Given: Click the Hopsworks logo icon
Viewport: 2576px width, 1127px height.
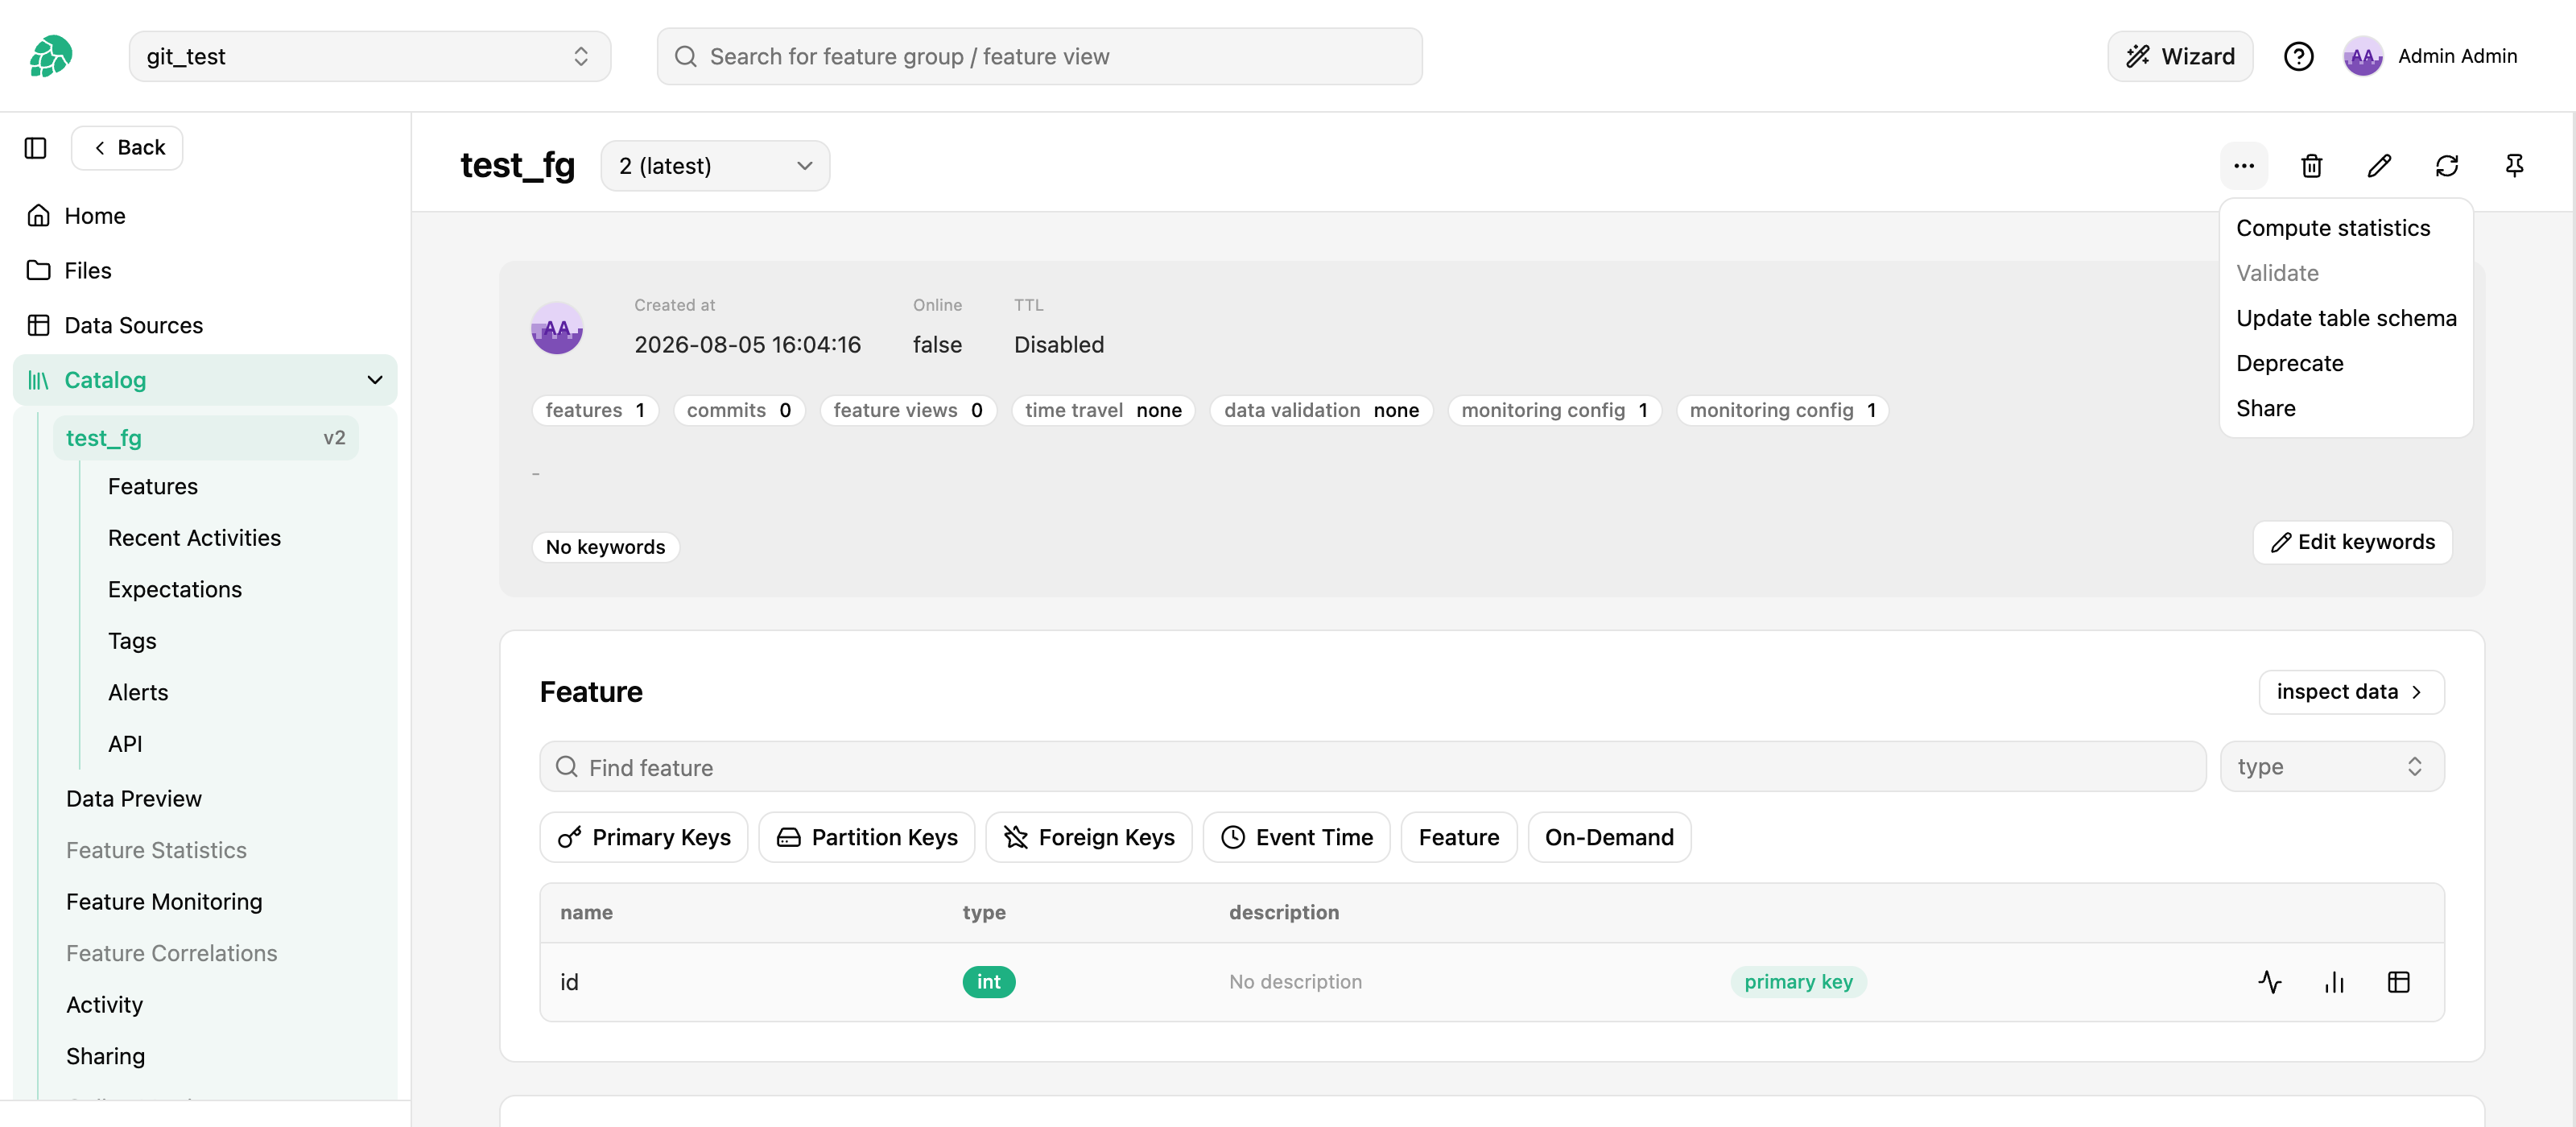Looking at the screenshot, I should coord(50,56).
